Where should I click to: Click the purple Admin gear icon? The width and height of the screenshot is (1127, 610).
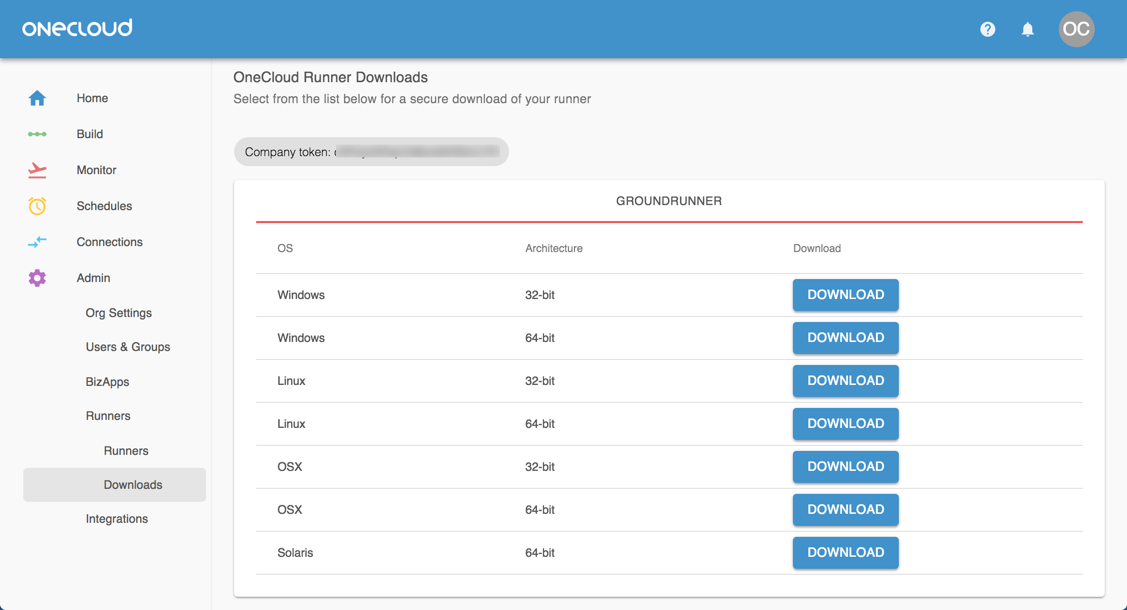[x=37, y=277]
